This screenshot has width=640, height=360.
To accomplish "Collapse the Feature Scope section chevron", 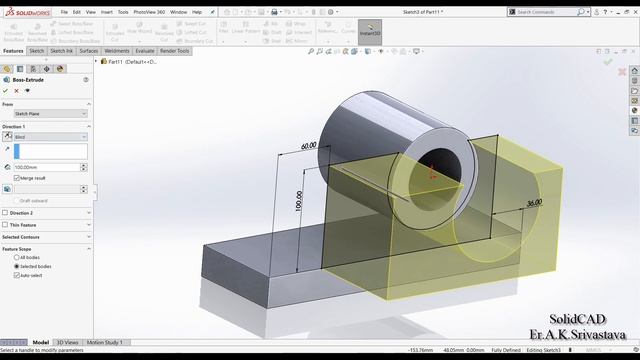I will coord(89,249).
